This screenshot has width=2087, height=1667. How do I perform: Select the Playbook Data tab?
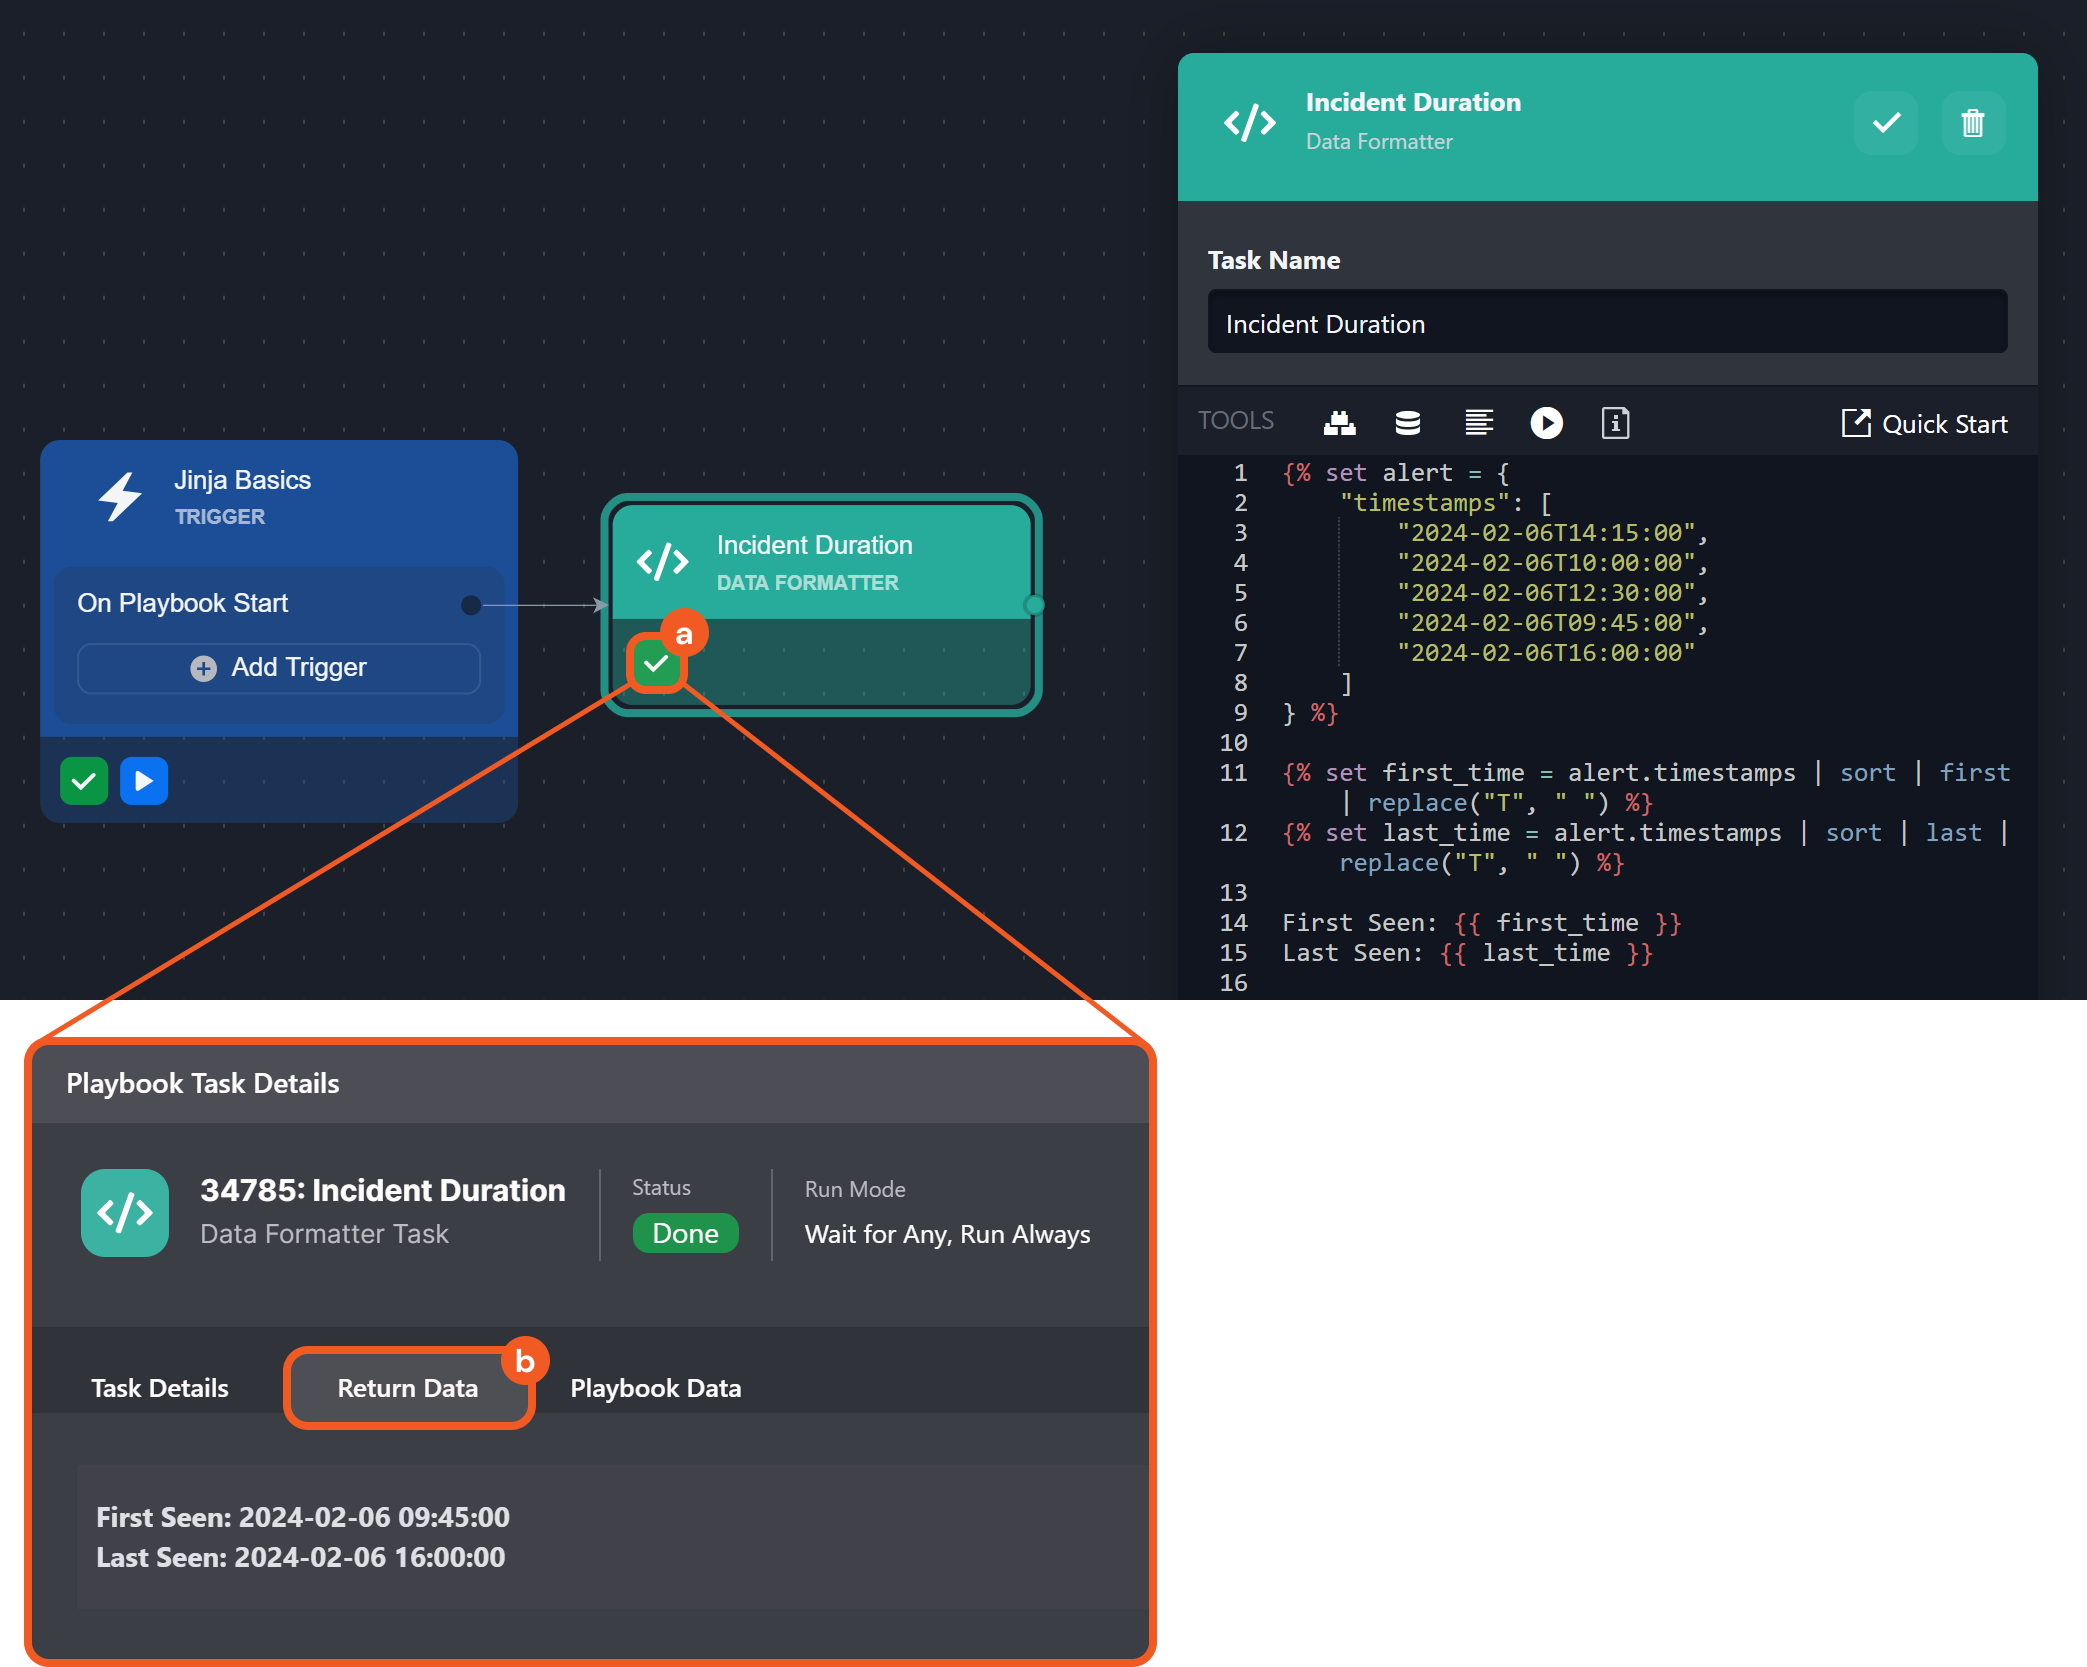pyautogui.click(x=656, y=1388)
